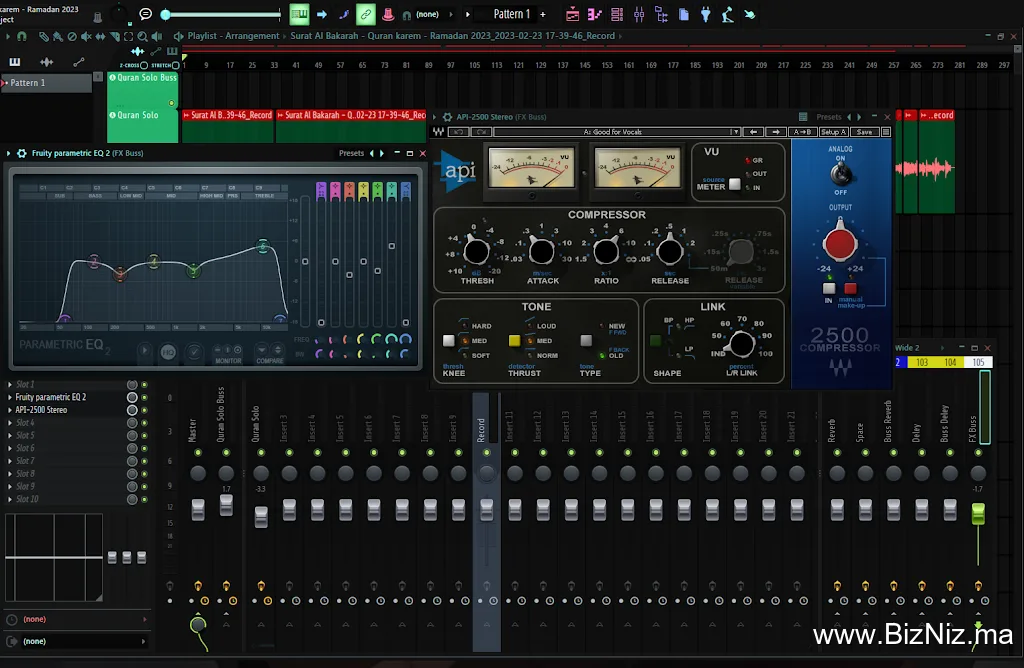Toggle the red manual make-up button
Image resolution: width=1024 pixels, height=668 pixels.
(850, 288)
